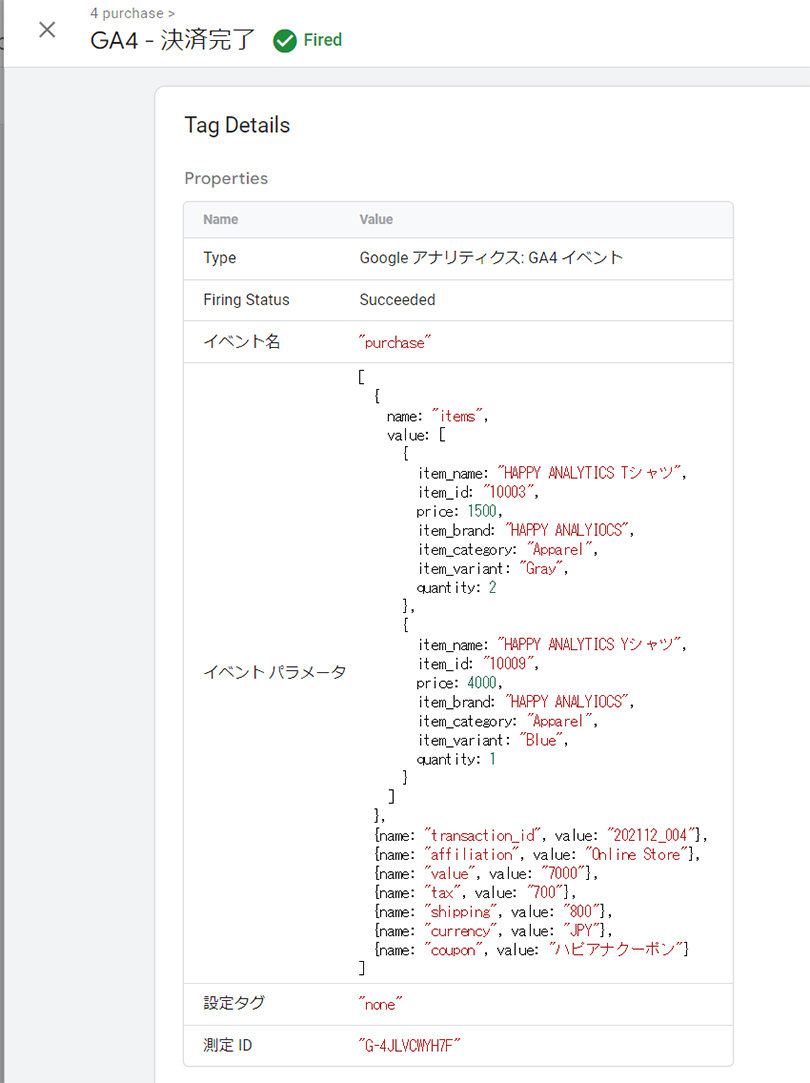Click affiliation "Online Store" line

coord(537,854)
